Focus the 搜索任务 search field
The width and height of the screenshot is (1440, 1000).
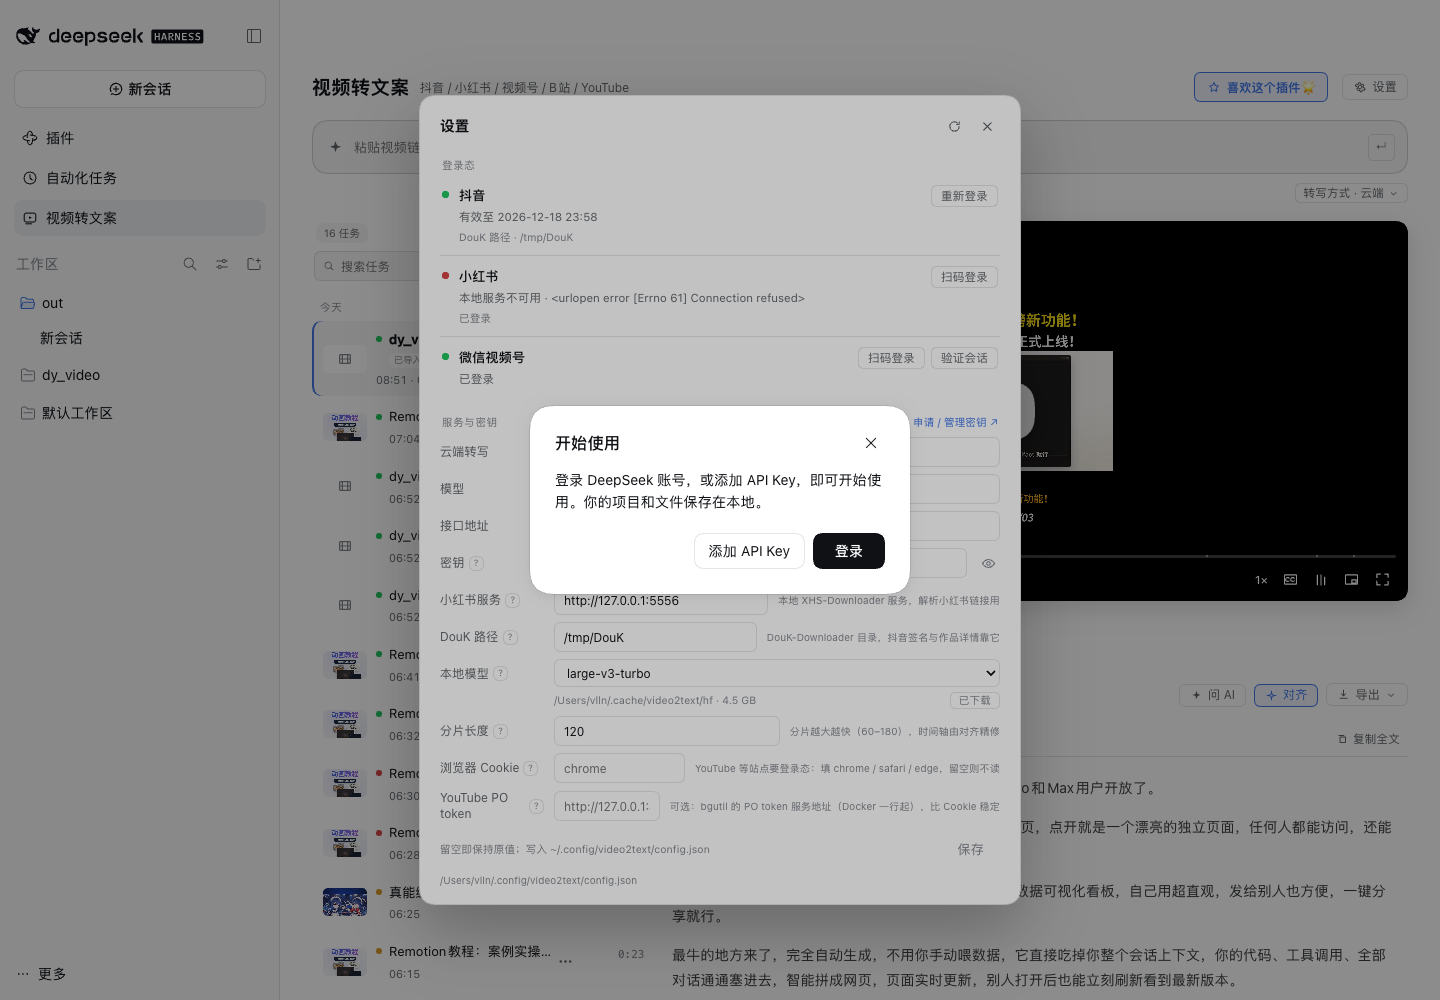click(366, 267)
